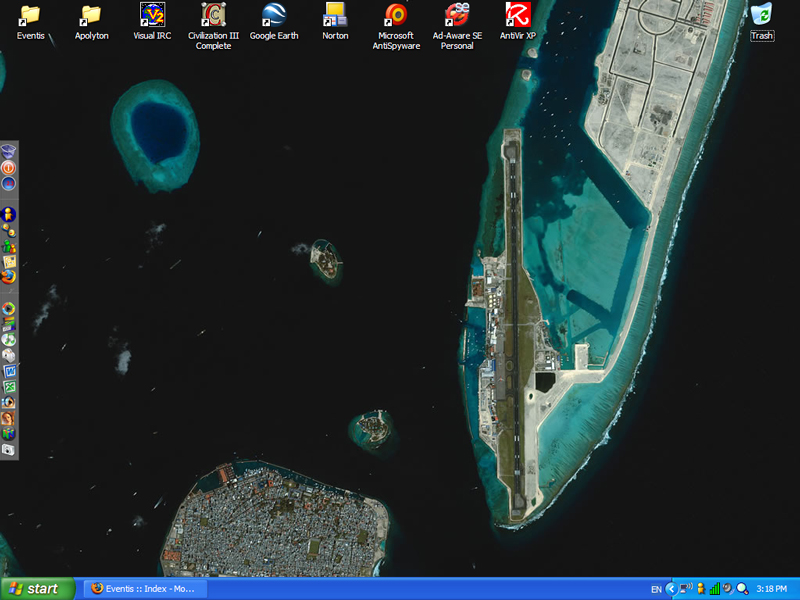This screenshot has width=800, height=600.
Task: Open the EN language bar selector
Action: click(x=656, y=589)
